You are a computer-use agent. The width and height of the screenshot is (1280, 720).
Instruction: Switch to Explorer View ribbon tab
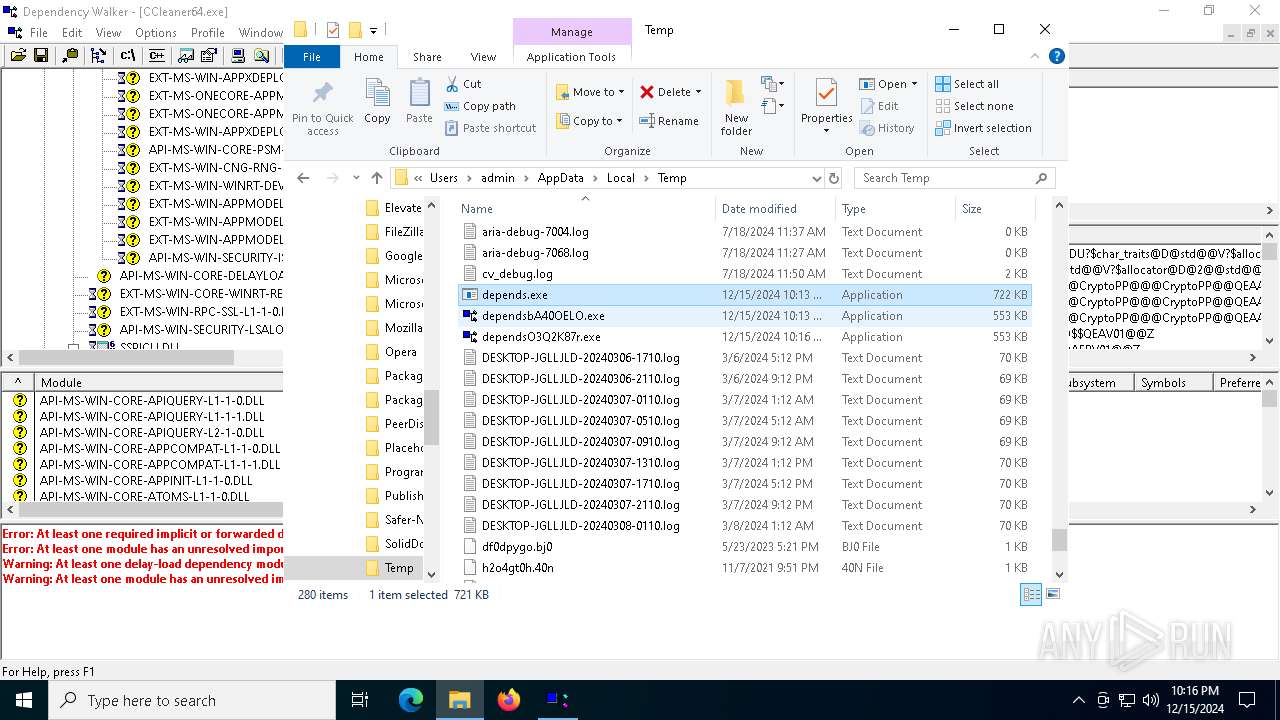click(483, 57)
